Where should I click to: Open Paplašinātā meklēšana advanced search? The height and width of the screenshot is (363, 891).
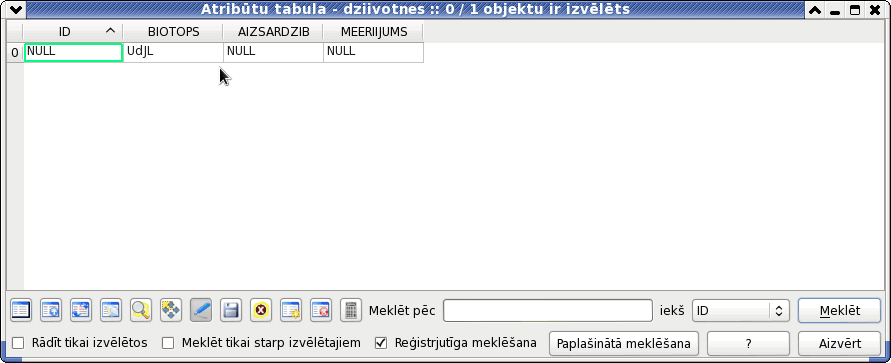(x=624, y=344)
